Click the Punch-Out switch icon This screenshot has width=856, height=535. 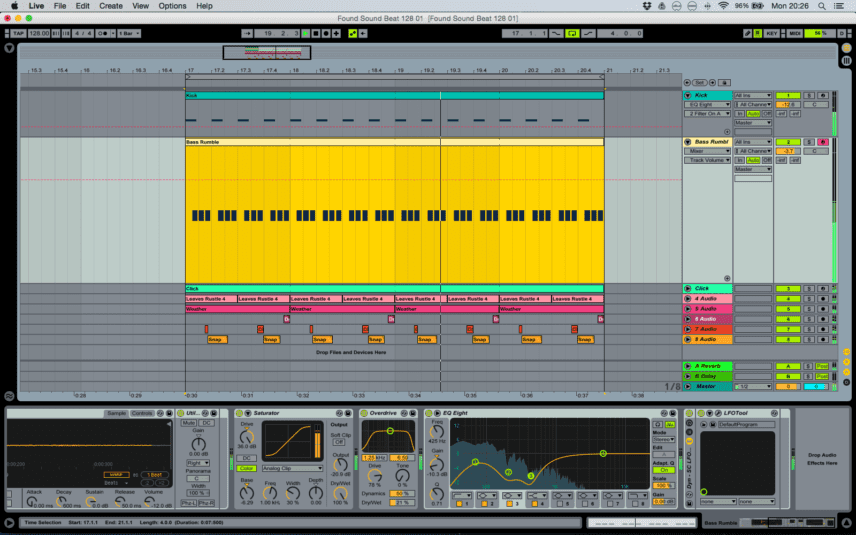tap(588, 33)
